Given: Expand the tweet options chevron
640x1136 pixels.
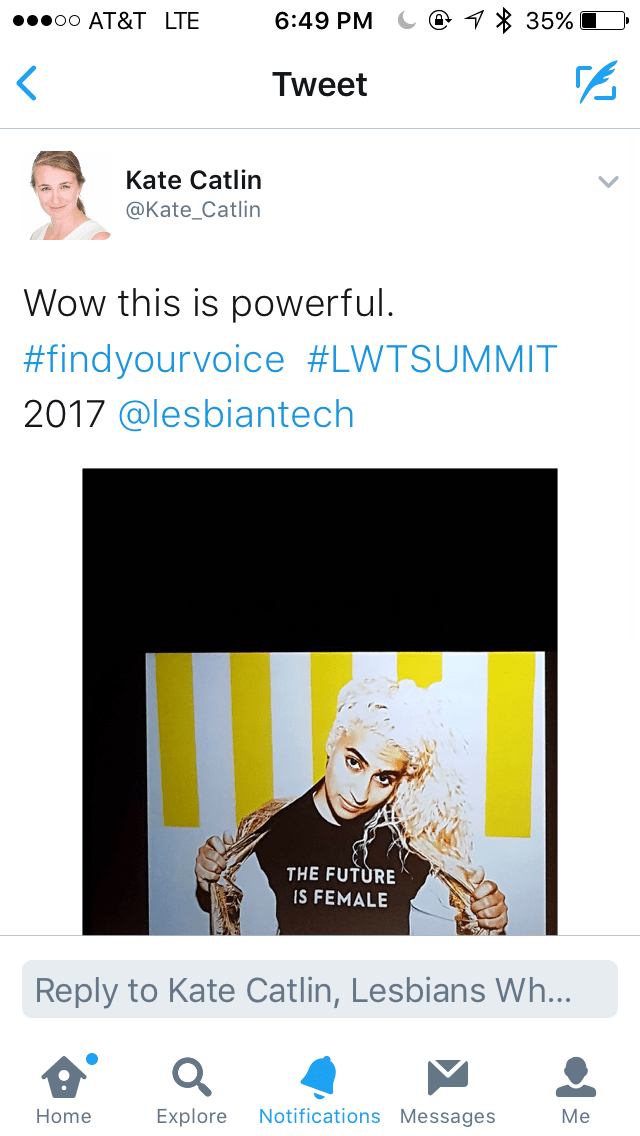Looking at the screenshot, I should point(608,181).
